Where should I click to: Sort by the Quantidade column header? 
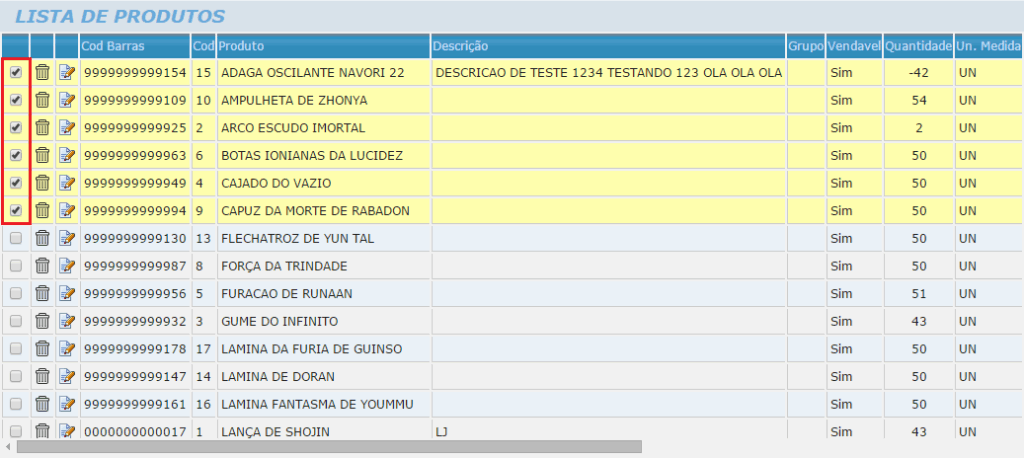pos(919,46)
